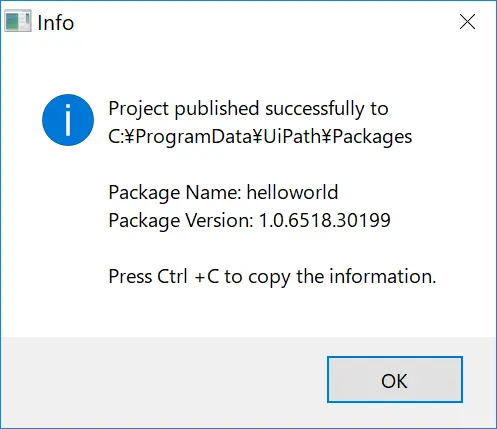
Task: Click the word 'information' in the hint
Action: click(383, 276)
